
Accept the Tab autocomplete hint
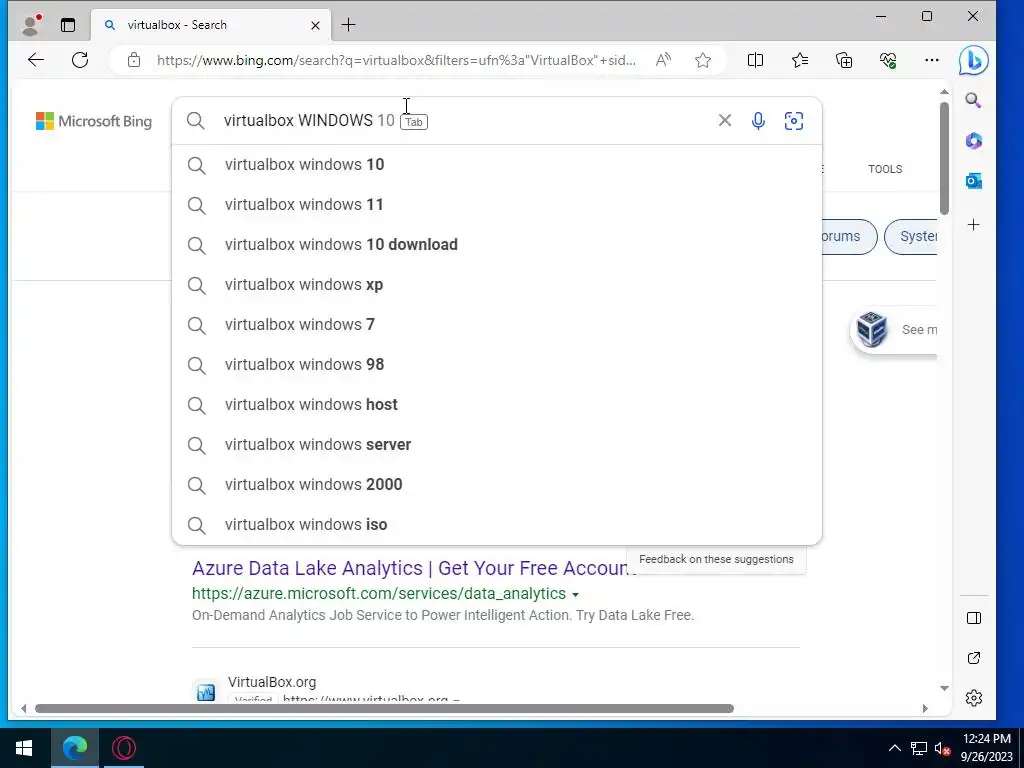[413, 121]
